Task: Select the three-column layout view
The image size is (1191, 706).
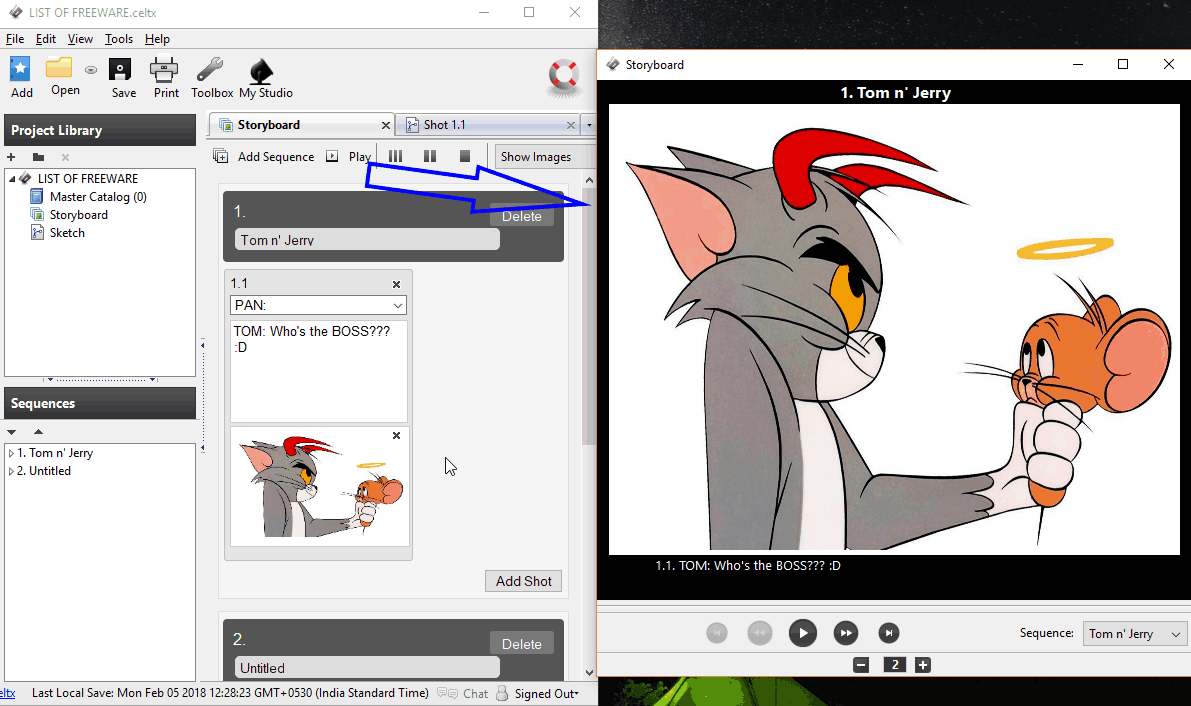Action: tap(396, 156)
